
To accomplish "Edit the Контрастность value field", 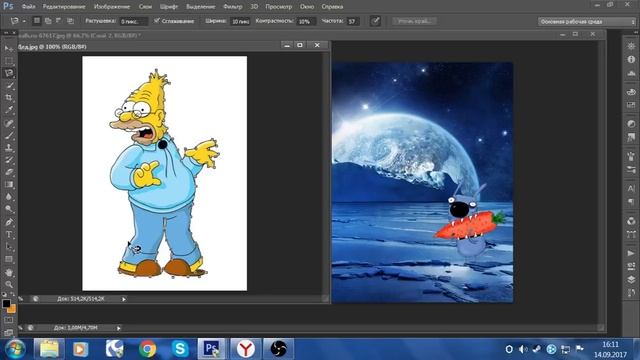I will 306,22.
